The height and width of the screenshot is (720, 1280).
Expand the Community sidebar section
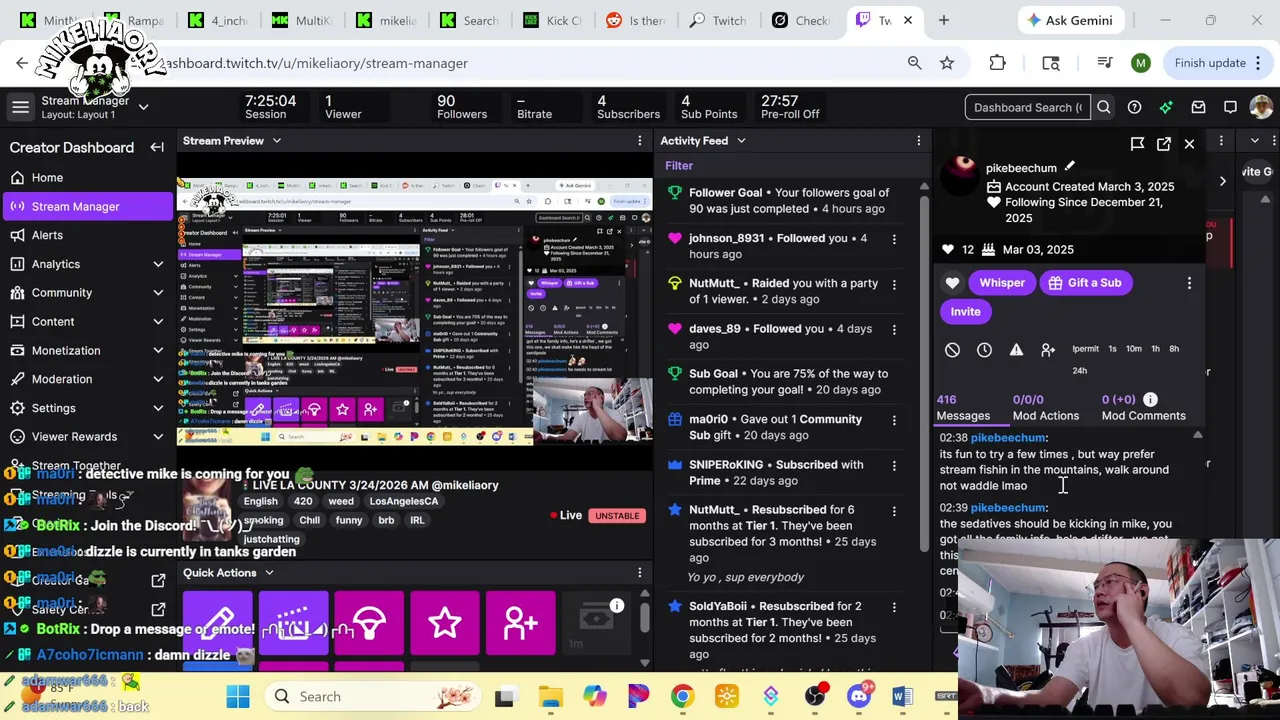pyautogui.click(x=158, y=293)
